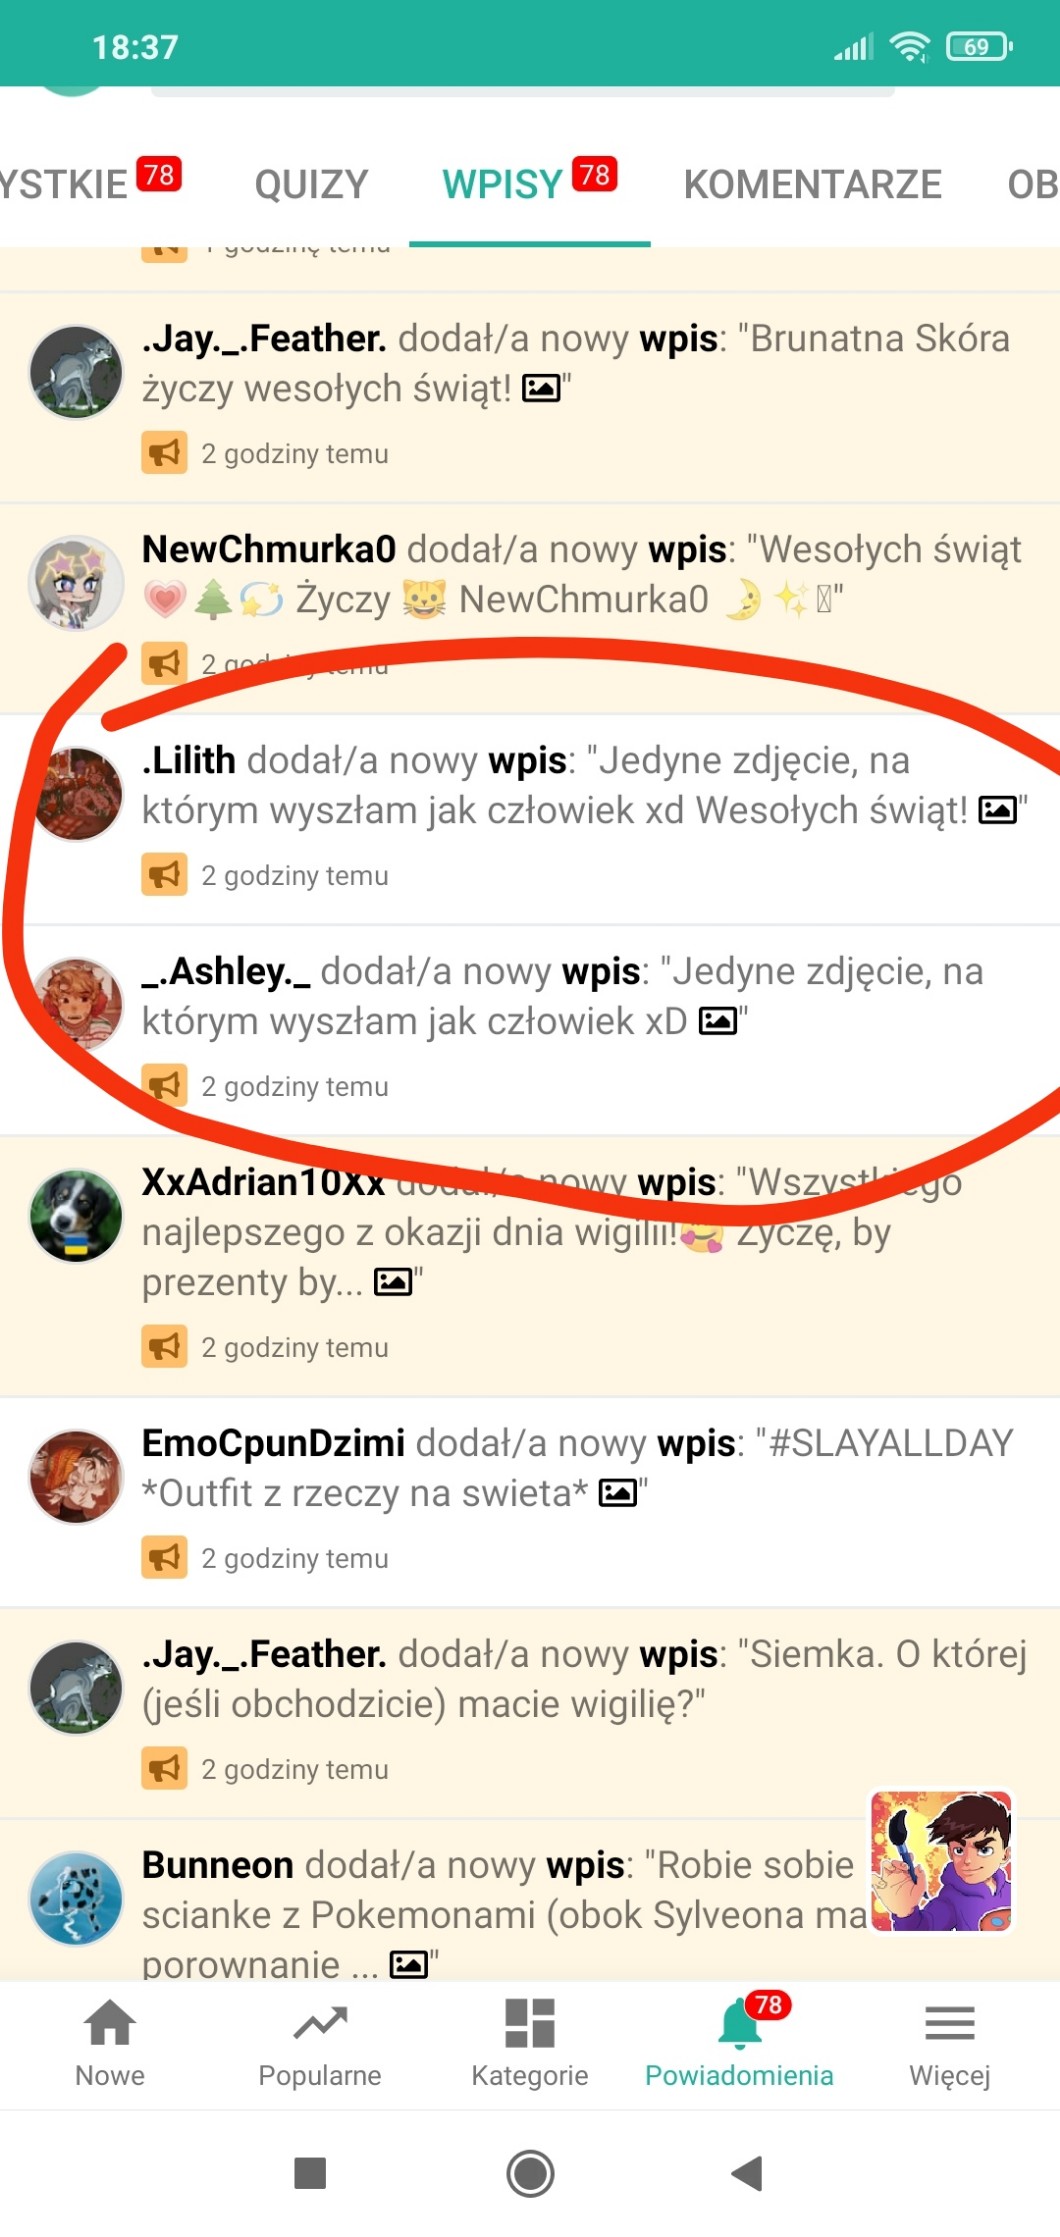Select the WPISY tab

529,184
